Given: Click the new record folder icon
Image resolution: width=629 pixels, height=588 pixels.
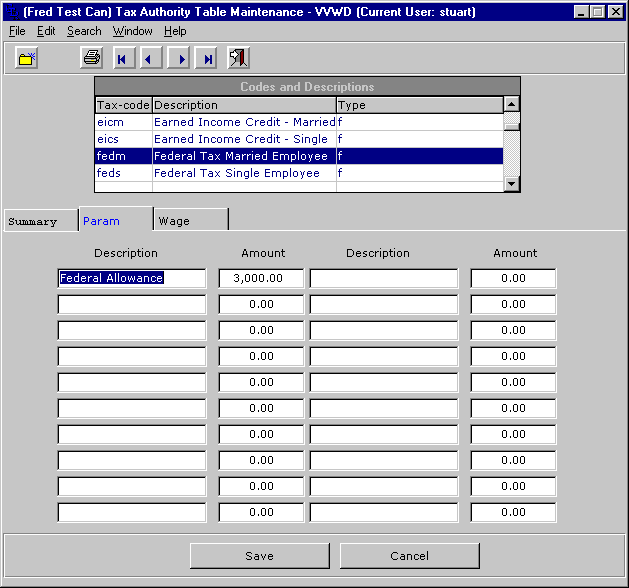Looking at the screenshot, I should point(27,58).
